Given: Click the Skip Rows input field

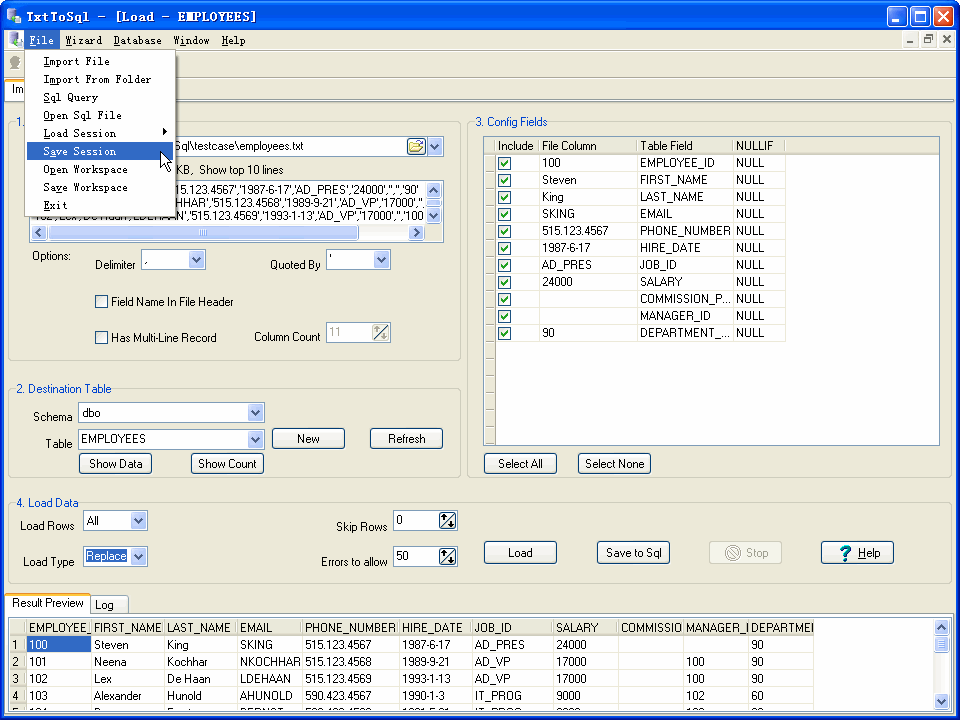Looking at the screenshot, I should (x=416, y=521).
